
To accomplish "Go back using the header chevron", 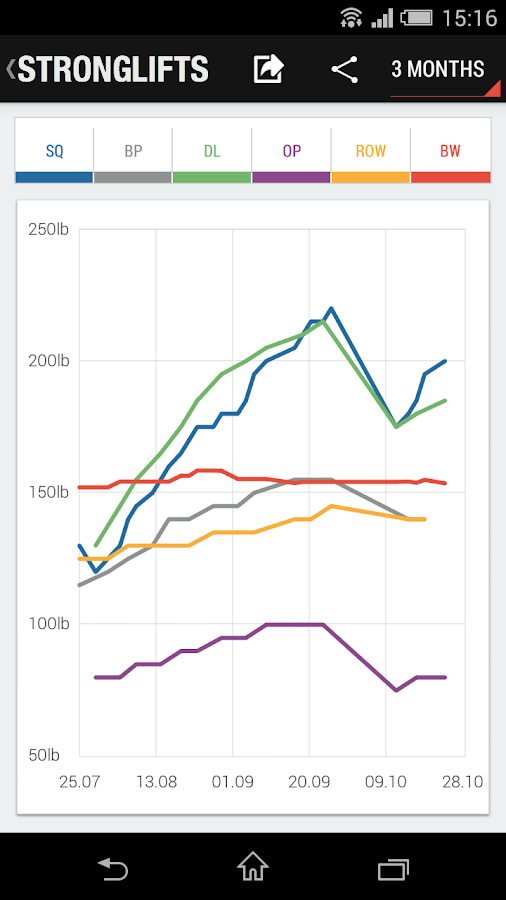I will [10, 69].
